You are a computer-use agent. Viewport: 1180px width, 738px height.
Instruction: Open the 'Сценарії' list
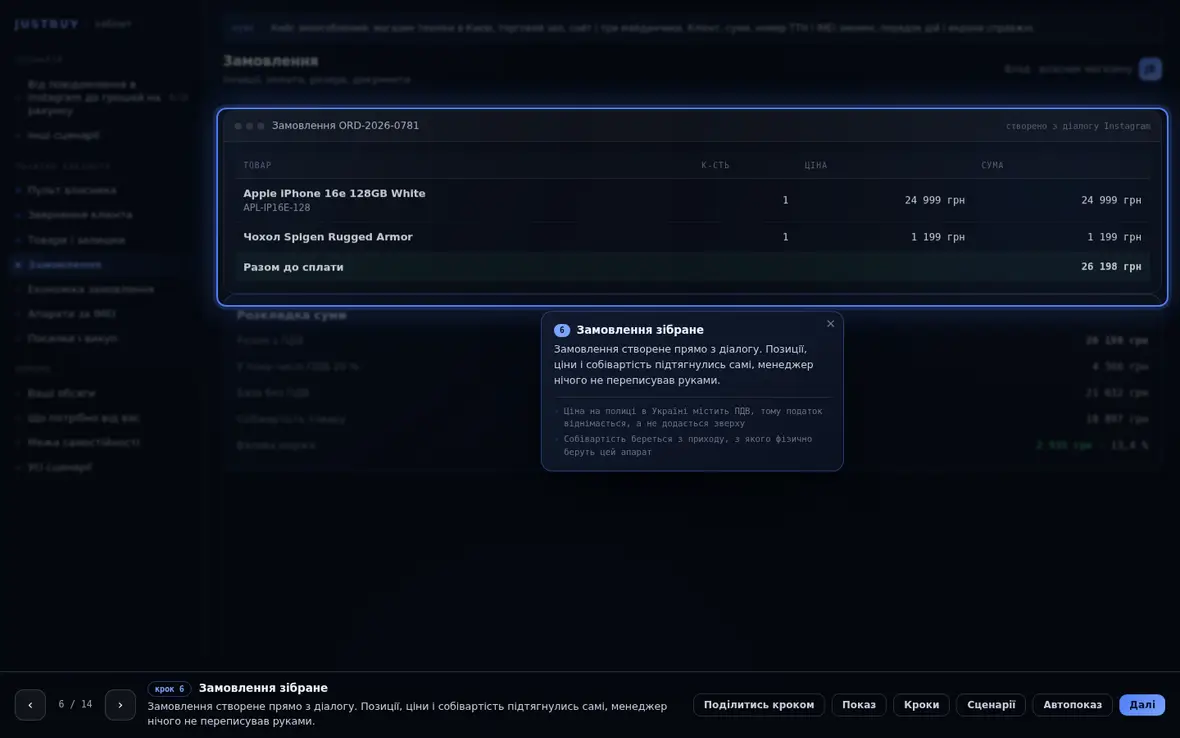click(990, 705)
